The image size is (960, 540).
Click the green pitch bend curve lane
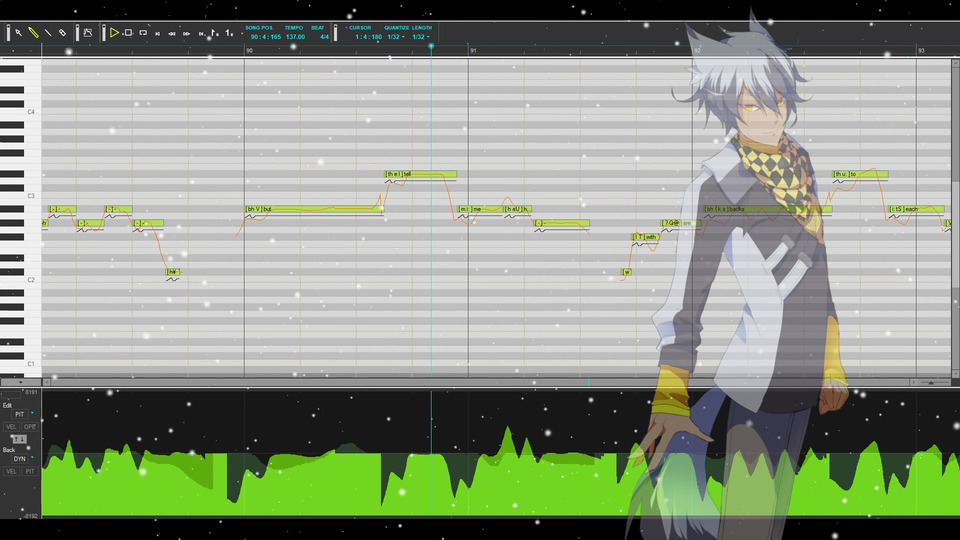point(500,453)
